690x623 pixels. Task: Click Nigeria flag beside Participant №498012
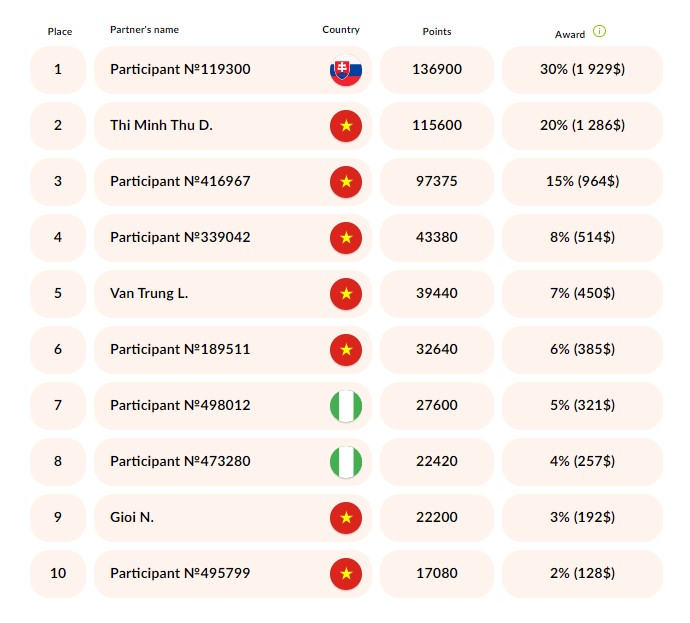click(346, 406)
